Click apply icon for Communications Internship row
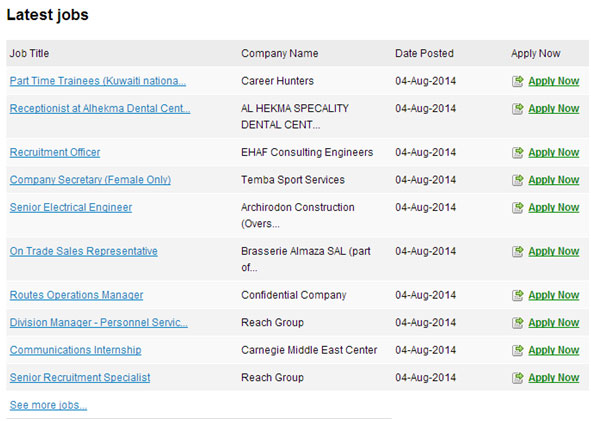The width and height of the screenshot is (591, 421). (518, 351)
